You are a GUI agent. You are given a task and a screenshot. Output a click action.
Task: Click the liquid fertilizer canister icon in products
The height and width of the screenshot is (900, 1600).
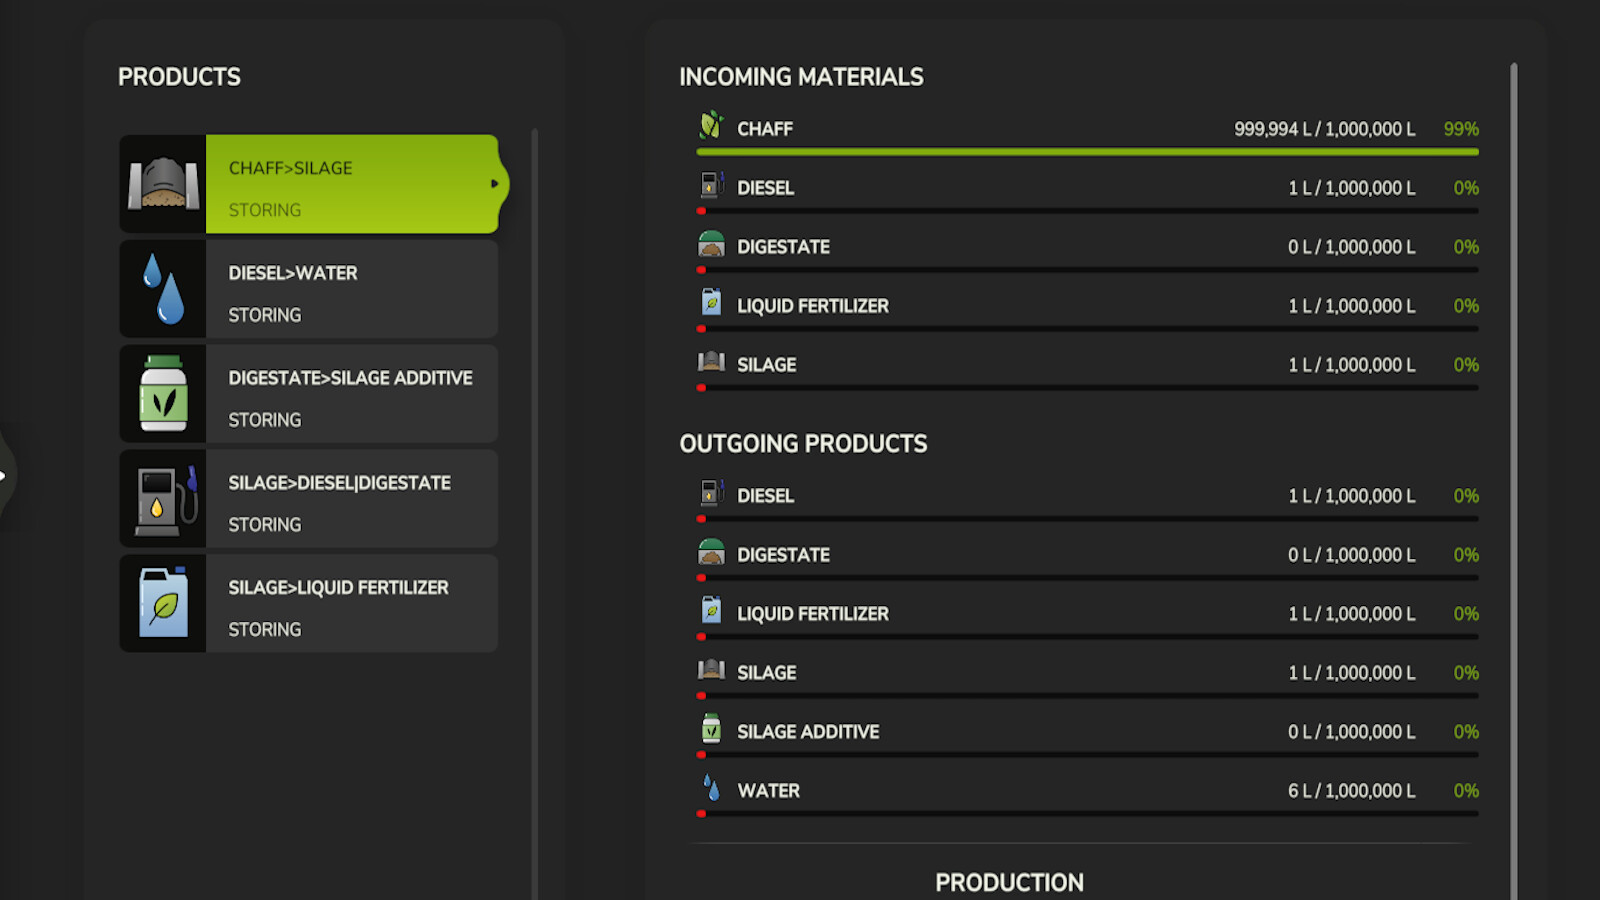(163, 604)
